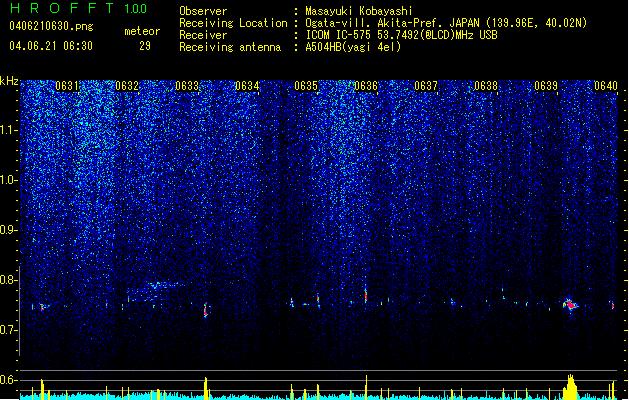Click the meteor echo just past 0633
Image resolution: width=629 pixels, height=400 pixels.
pyautogui.click(x=206, y=310)
